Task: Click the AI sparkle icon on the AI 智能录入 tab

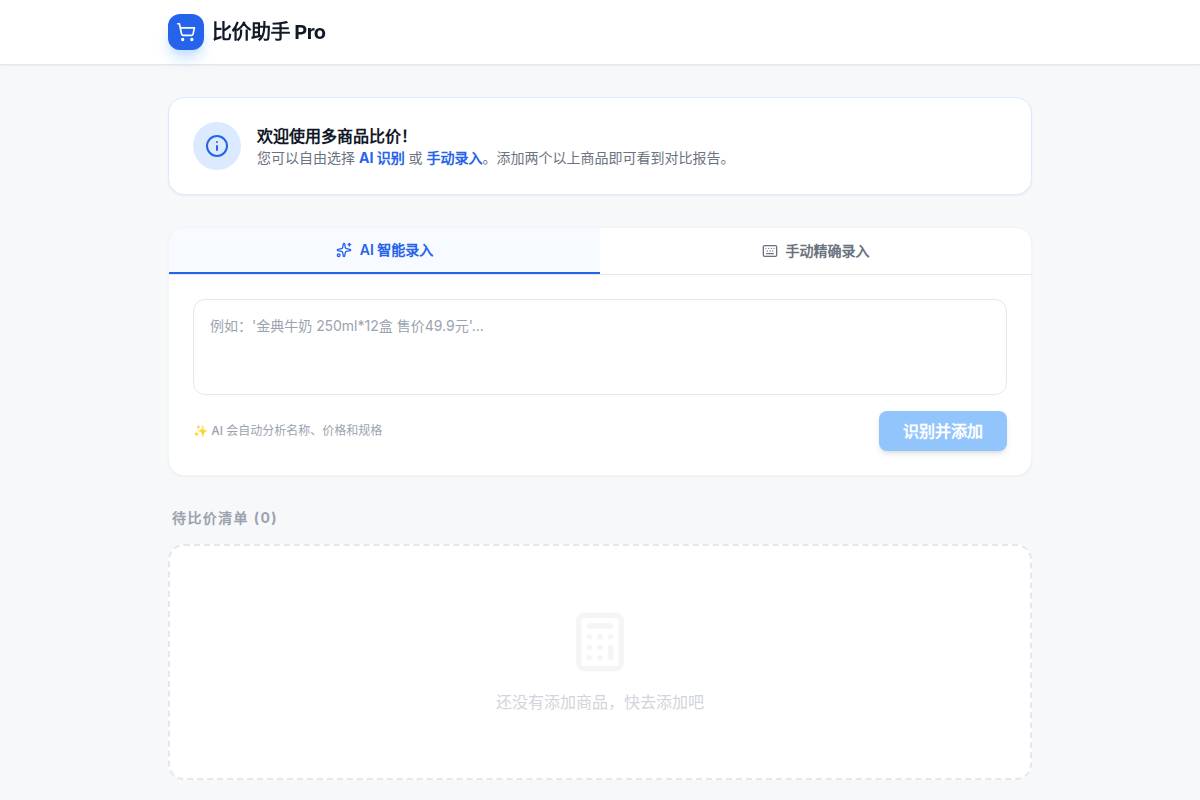Action: [x=344, y=250]
